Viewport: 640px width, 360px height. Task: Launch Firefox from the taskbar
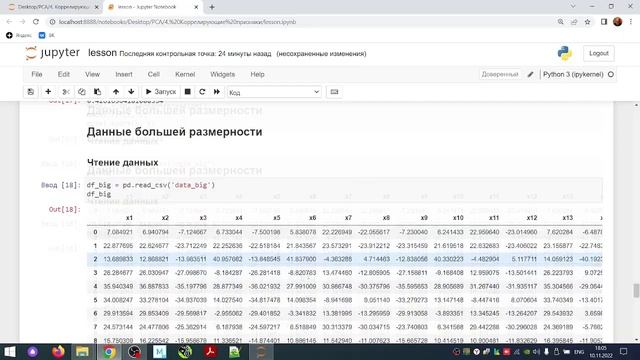point(58,351)
